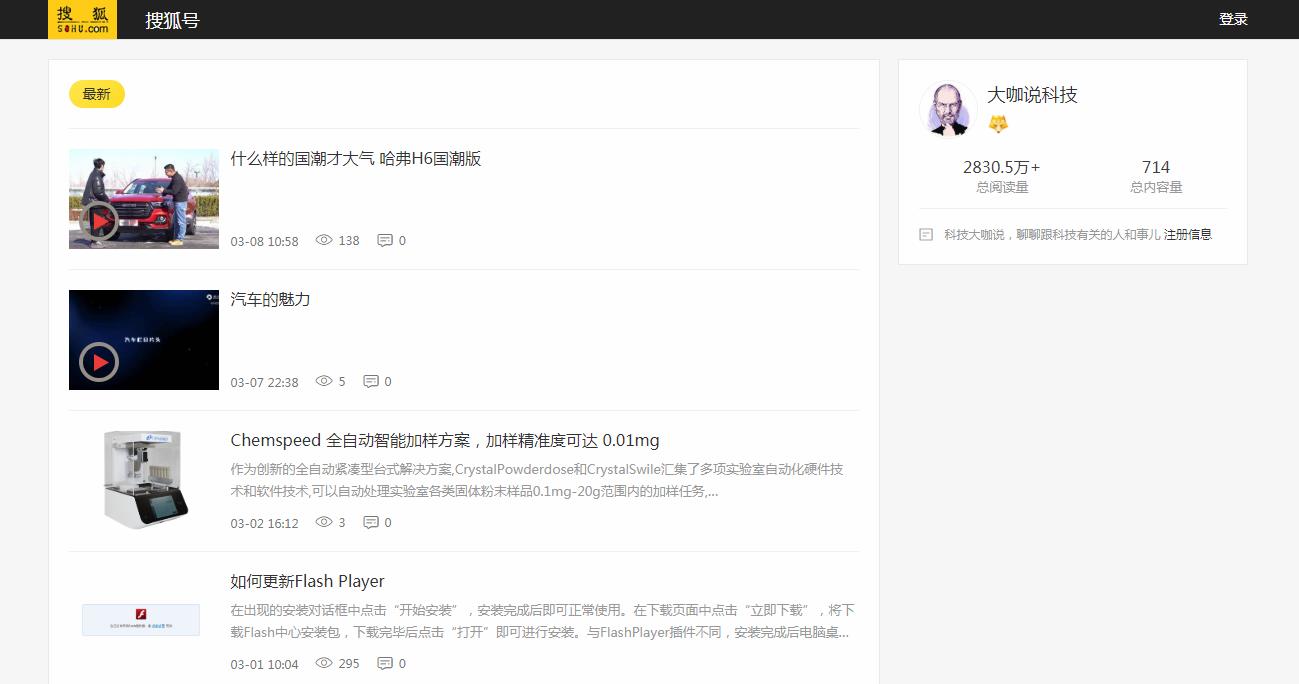Play the 哈弗H6国潮版 video thumbnail
Screen dimensions: 1299x684
[144, 199]
